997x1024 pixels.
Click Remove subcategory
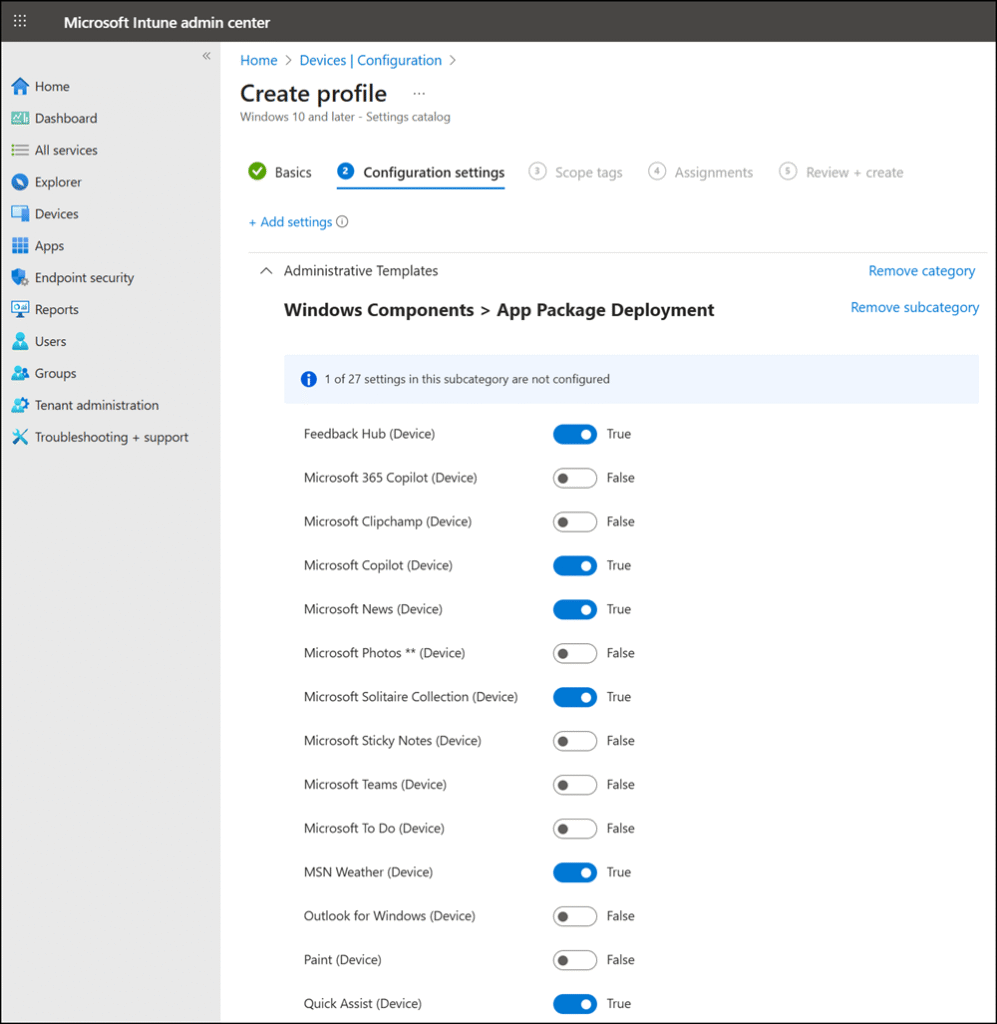[914, 307]
